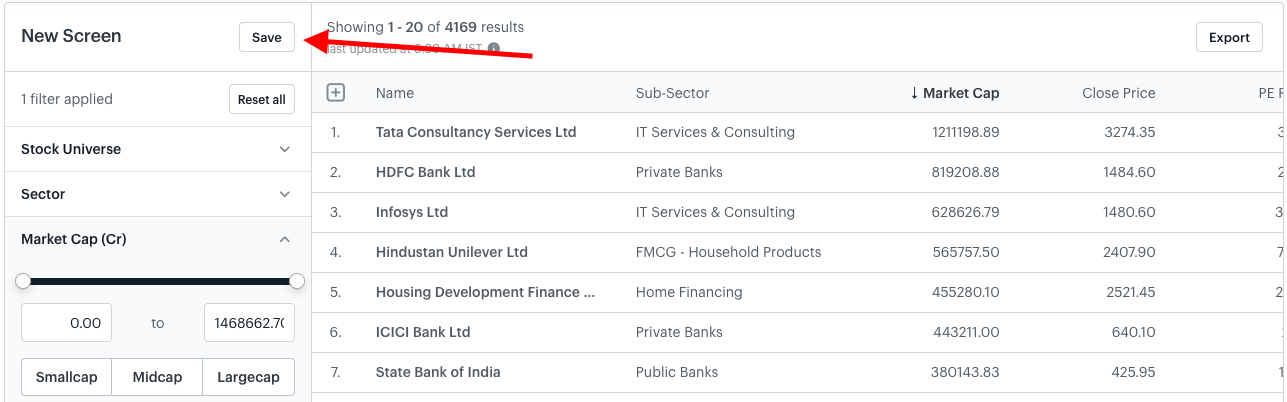1287x402 pixels.
Task: Select the Smallcap filter option
Action: click(66, 377)
